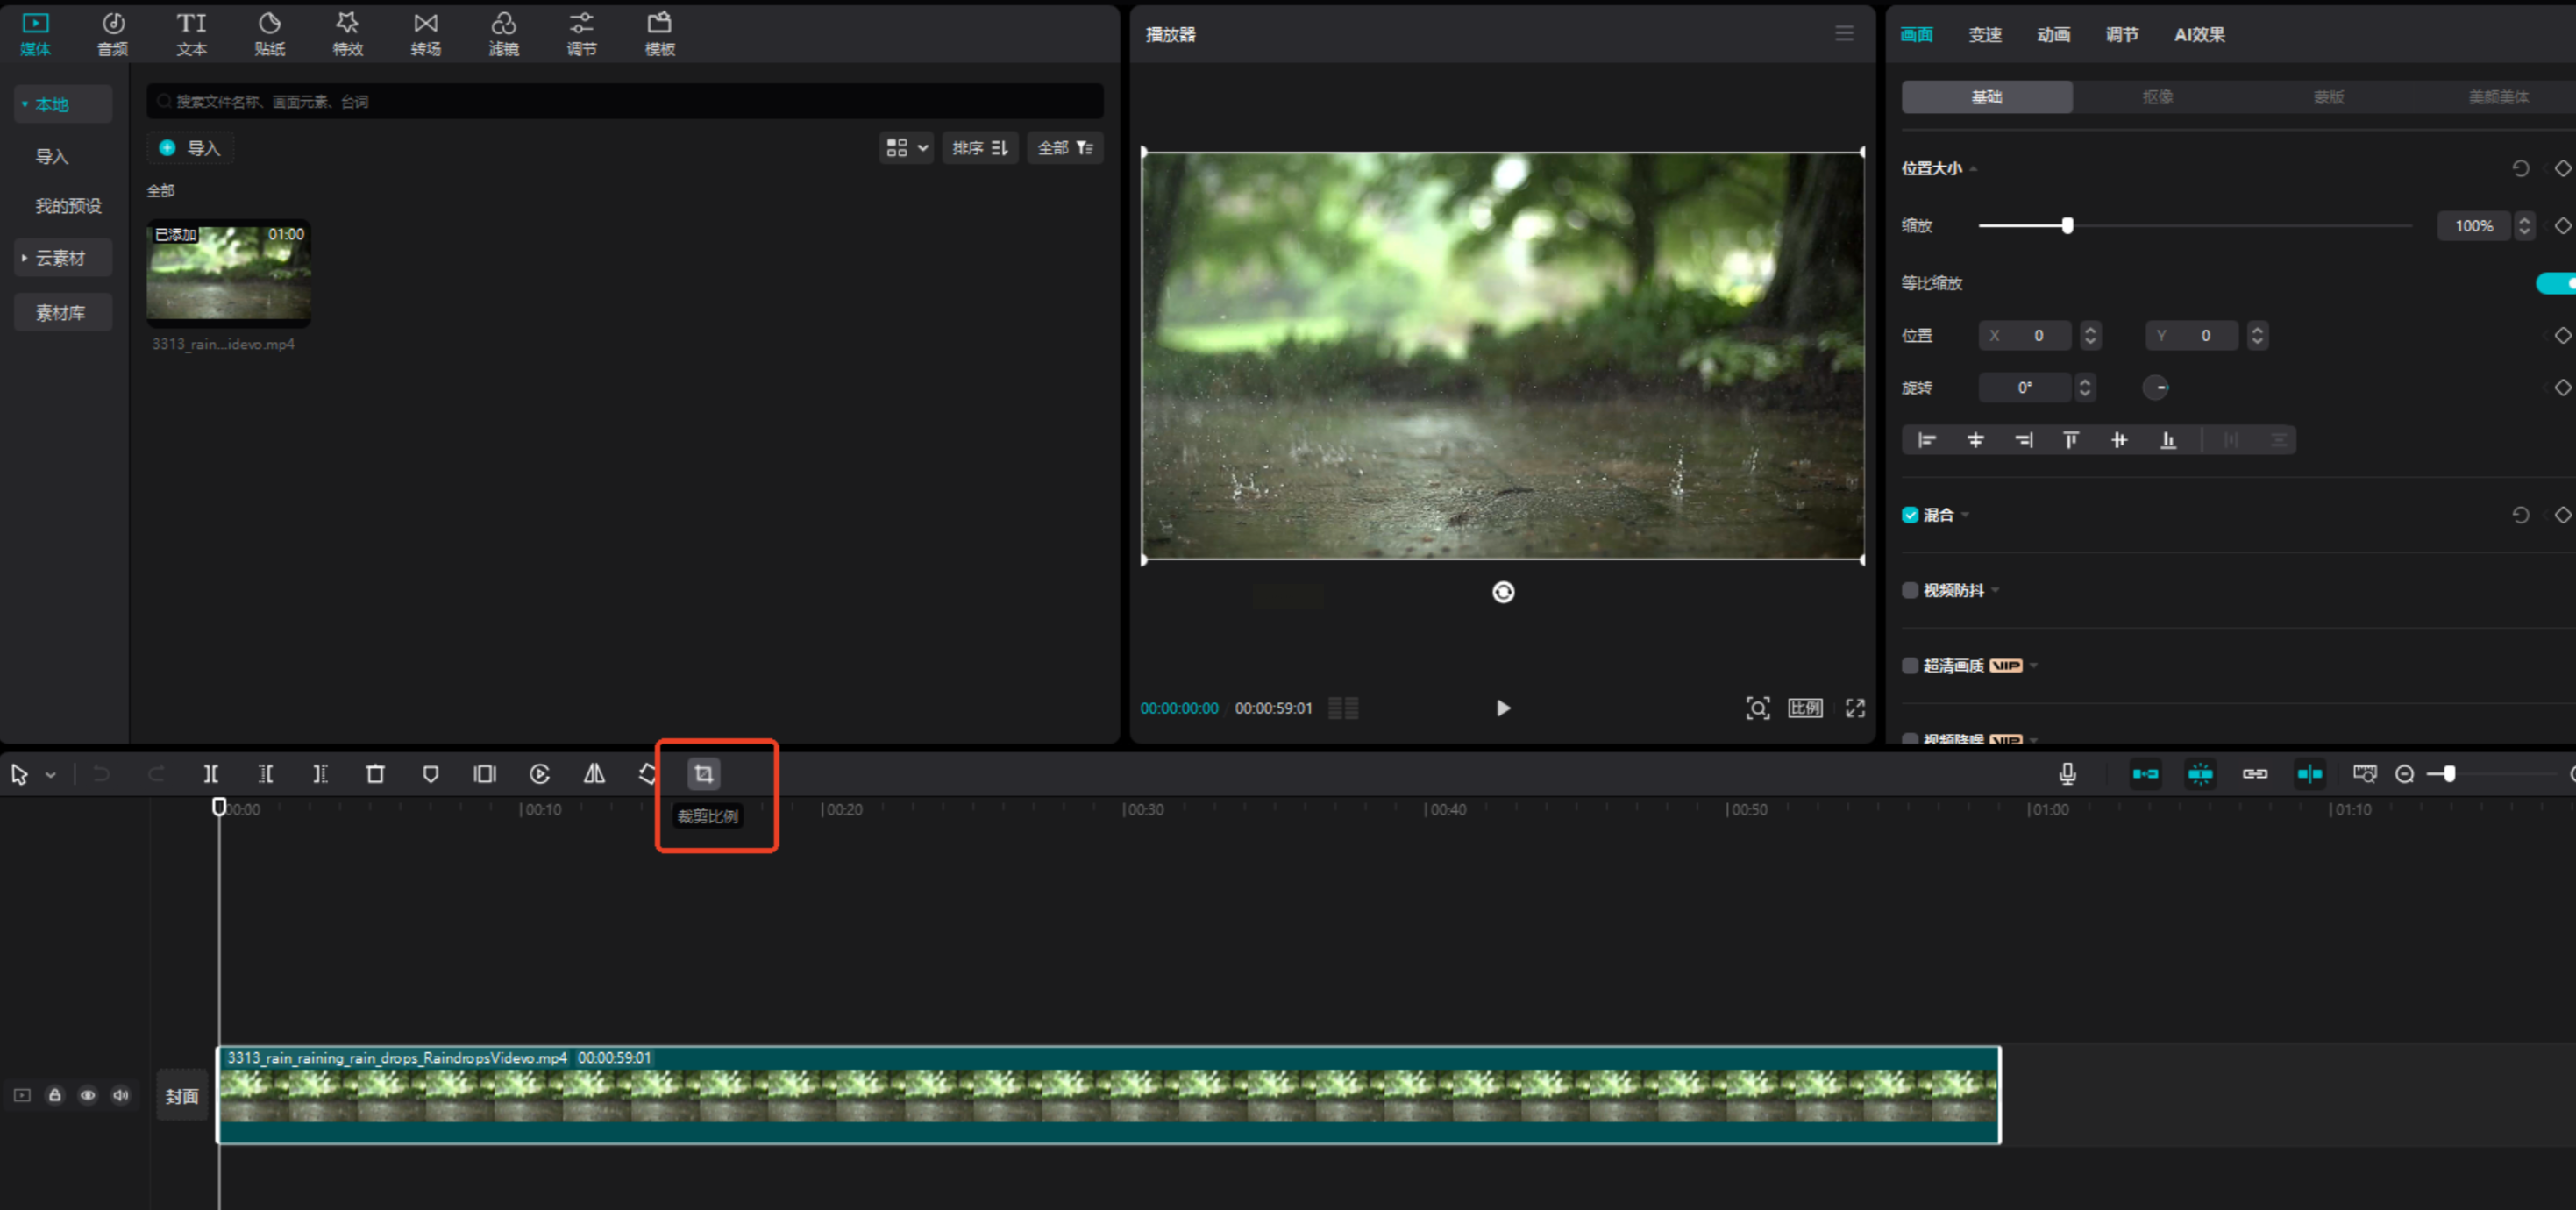Click the 导入 import button
This screenshot has height=1210, width=2576.
click(191, 148)
